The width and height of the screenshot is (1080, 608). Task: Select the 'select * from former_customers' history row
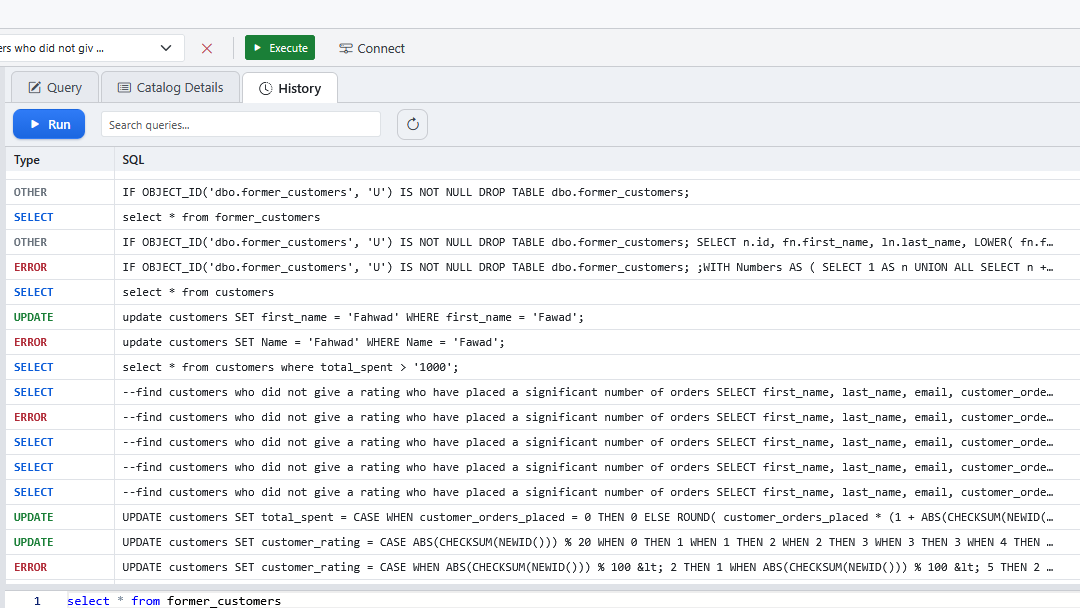543,217
